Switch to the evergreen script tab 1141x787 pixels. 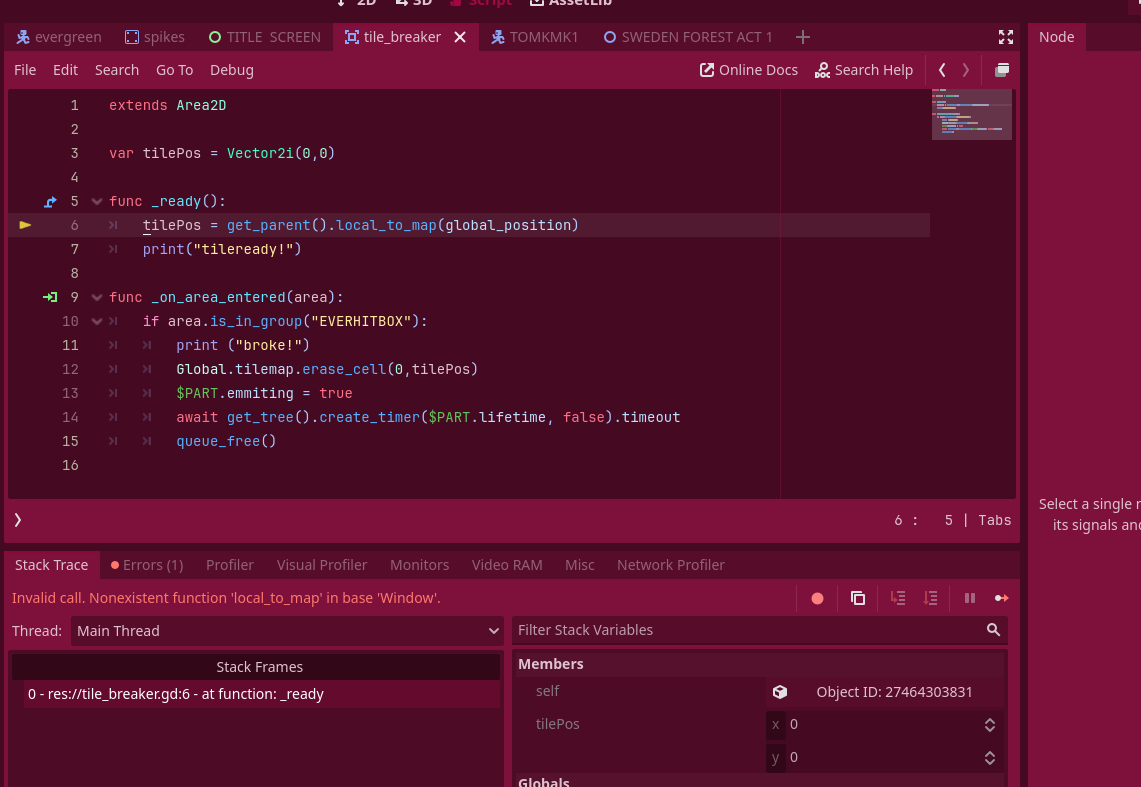click(59, 37)
